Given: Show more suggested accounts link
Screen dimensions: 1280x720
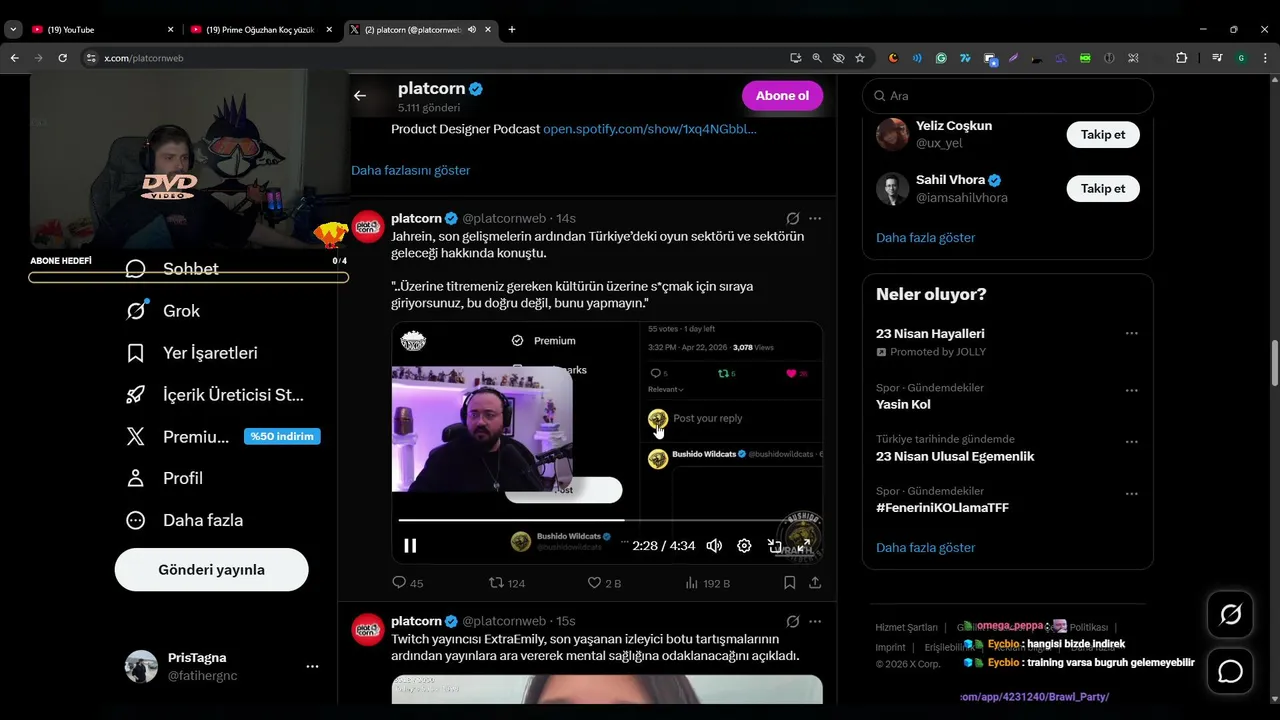Looking at the screenshot, I should pyautogui.click(x=925, y=237).
